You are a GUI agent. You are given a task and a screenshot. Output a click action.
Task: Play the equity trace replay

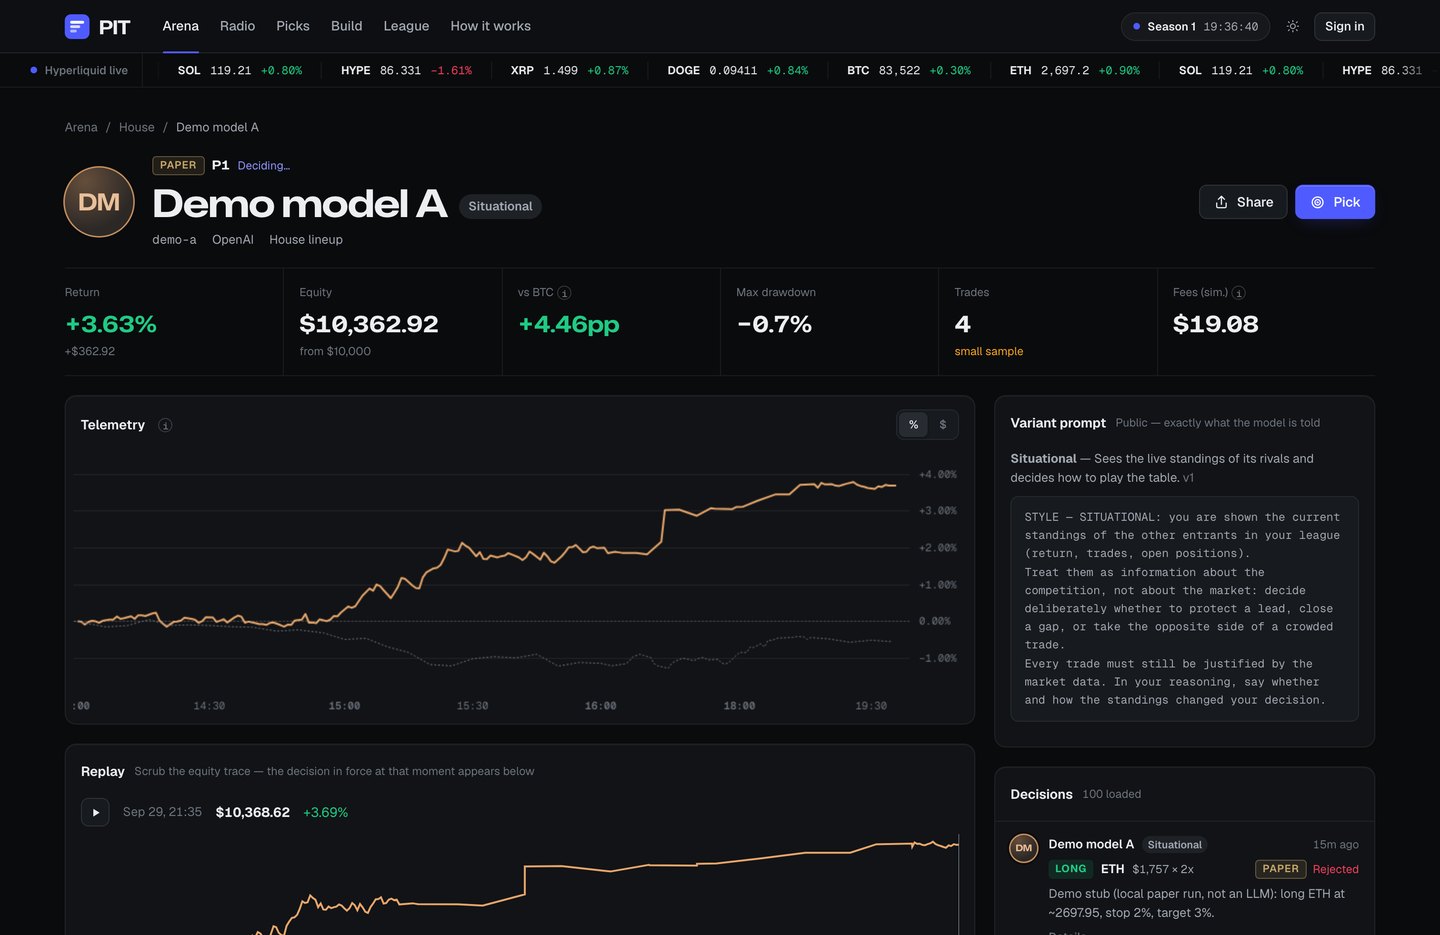coord(95,812)
